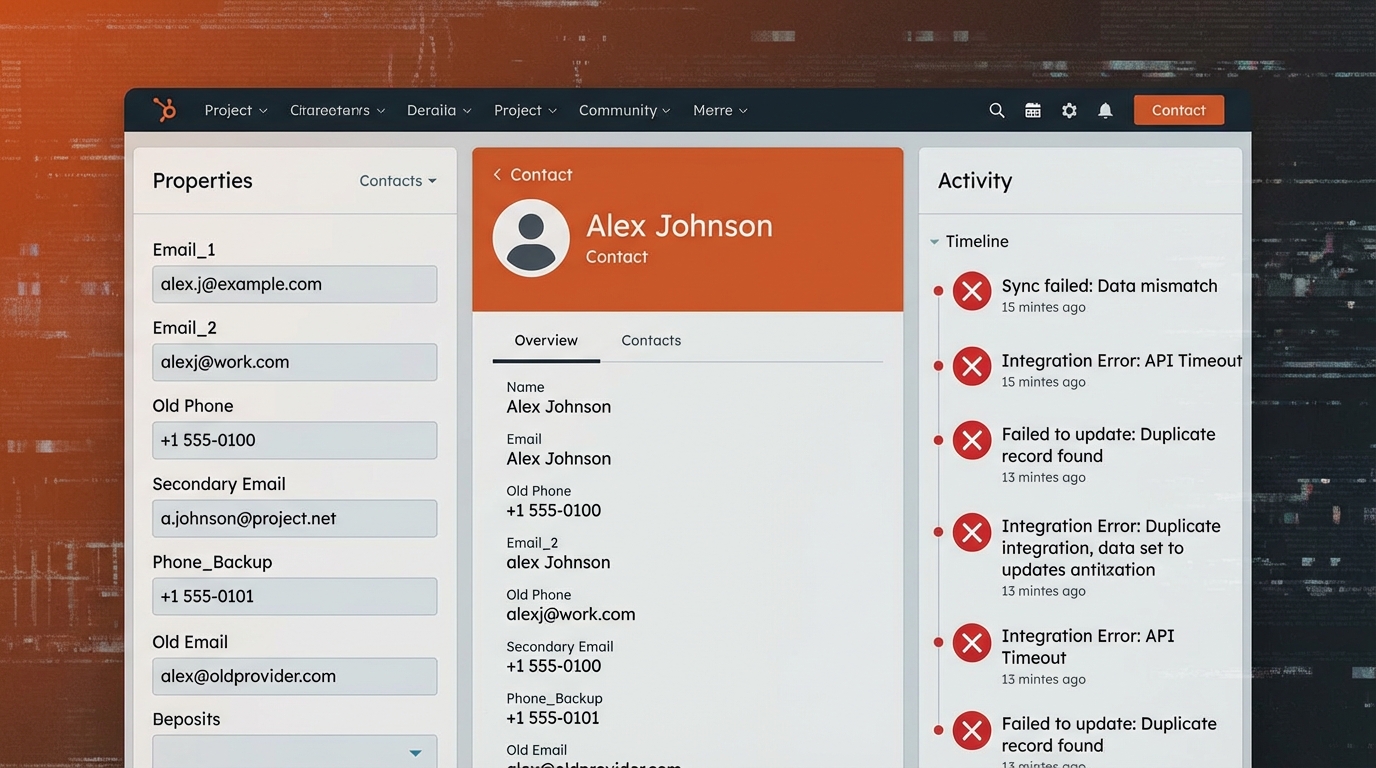Open the Community menu
The width and height of the screenshot is (1376, 768).
(x=624, y=110)
